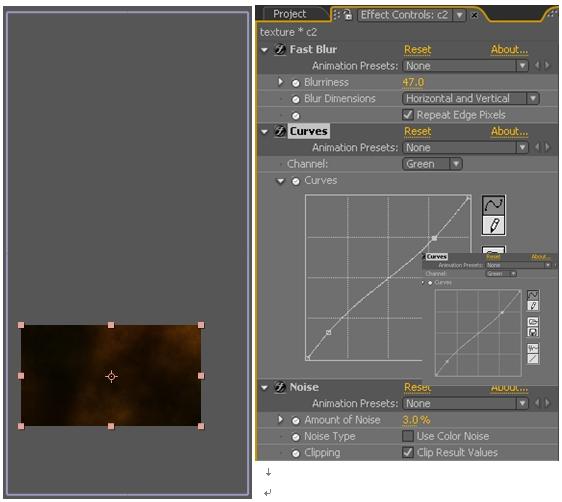Select the Effect Controls: c2 tab
562x502 pixels.
(404, 15)
